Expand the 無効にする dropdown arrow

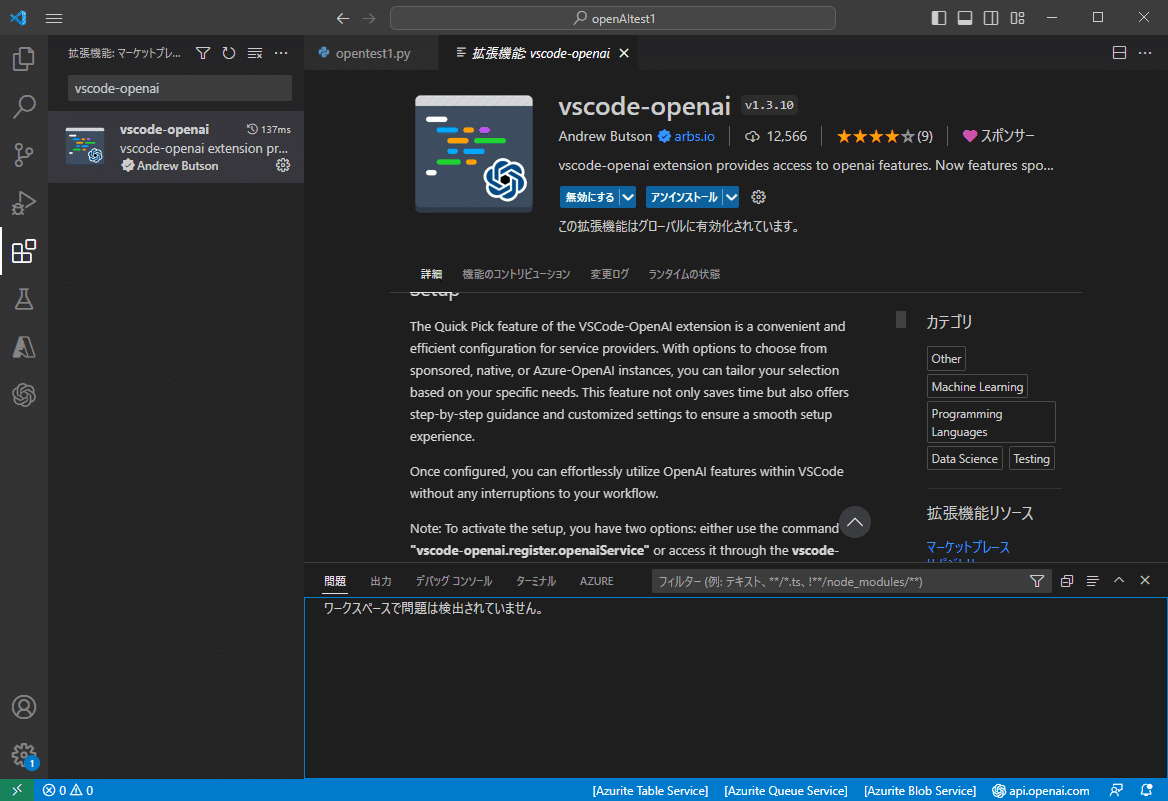(x=627, y=197)
